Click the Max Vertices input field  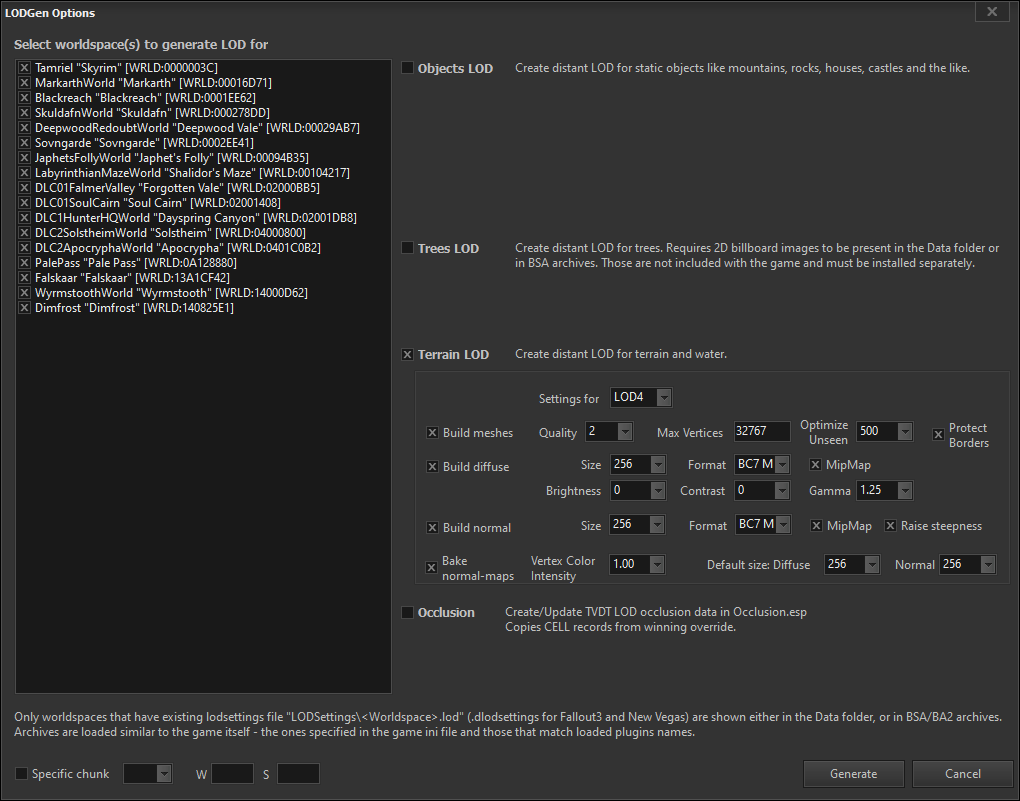point(762,431)
